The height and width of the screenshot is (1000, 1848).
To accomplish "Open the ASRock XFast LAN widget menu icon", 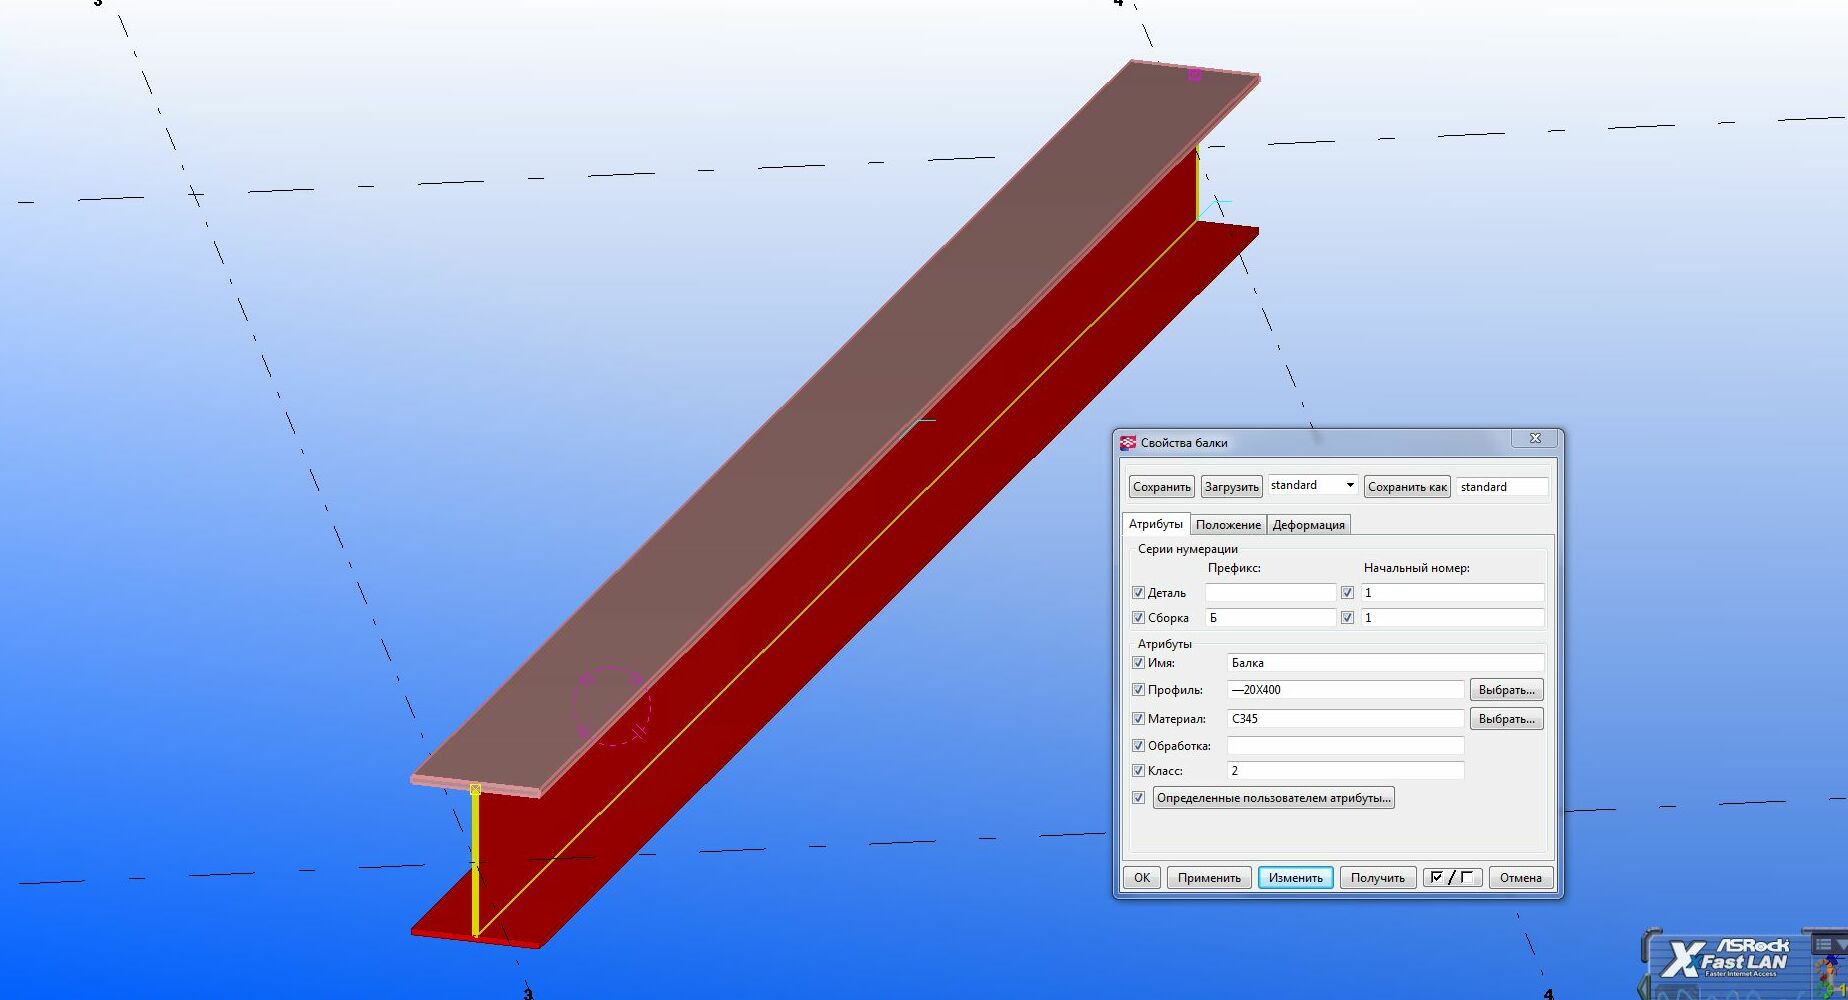I will [1824, 944].
